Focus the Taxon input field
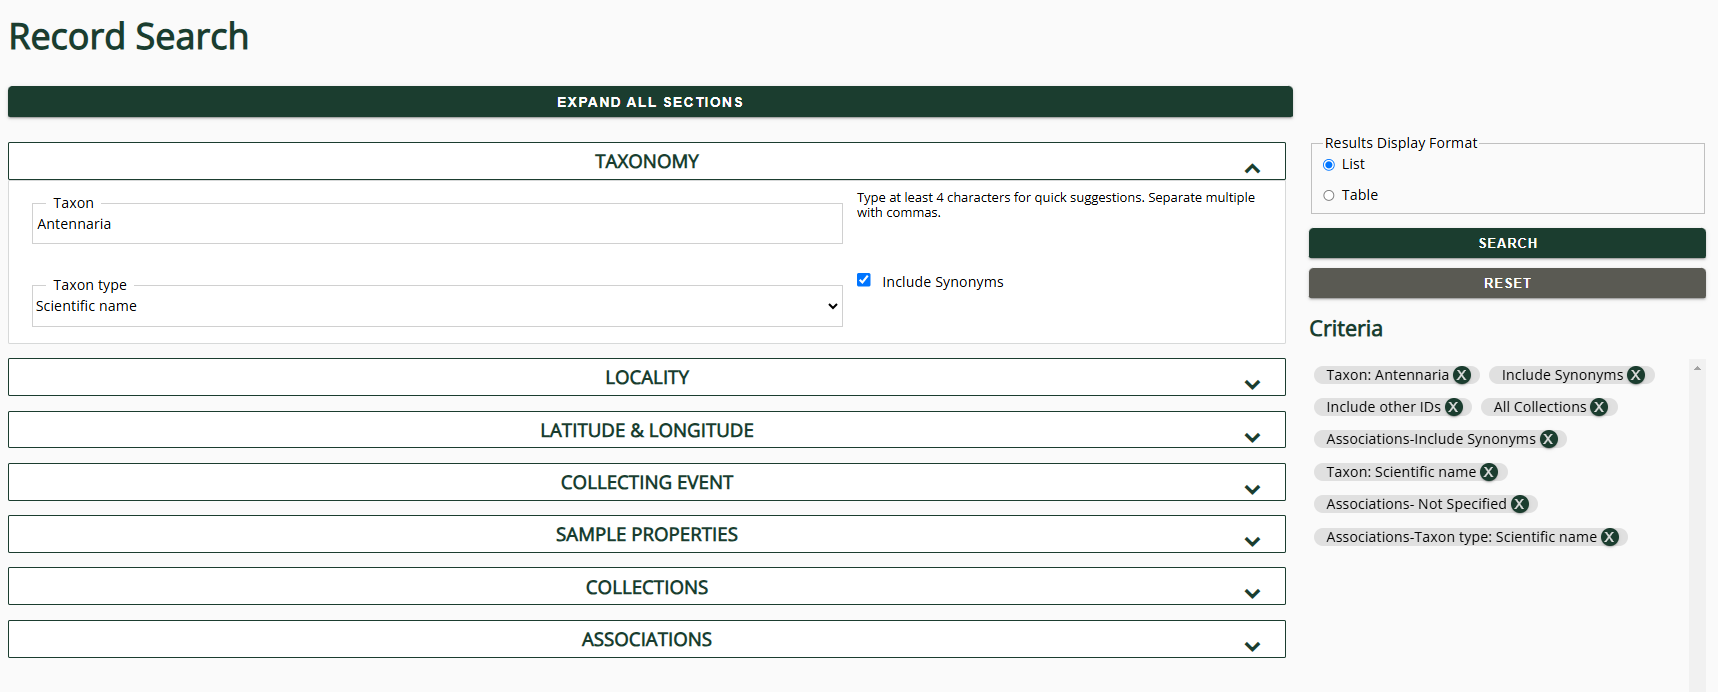 coord(437,224)
